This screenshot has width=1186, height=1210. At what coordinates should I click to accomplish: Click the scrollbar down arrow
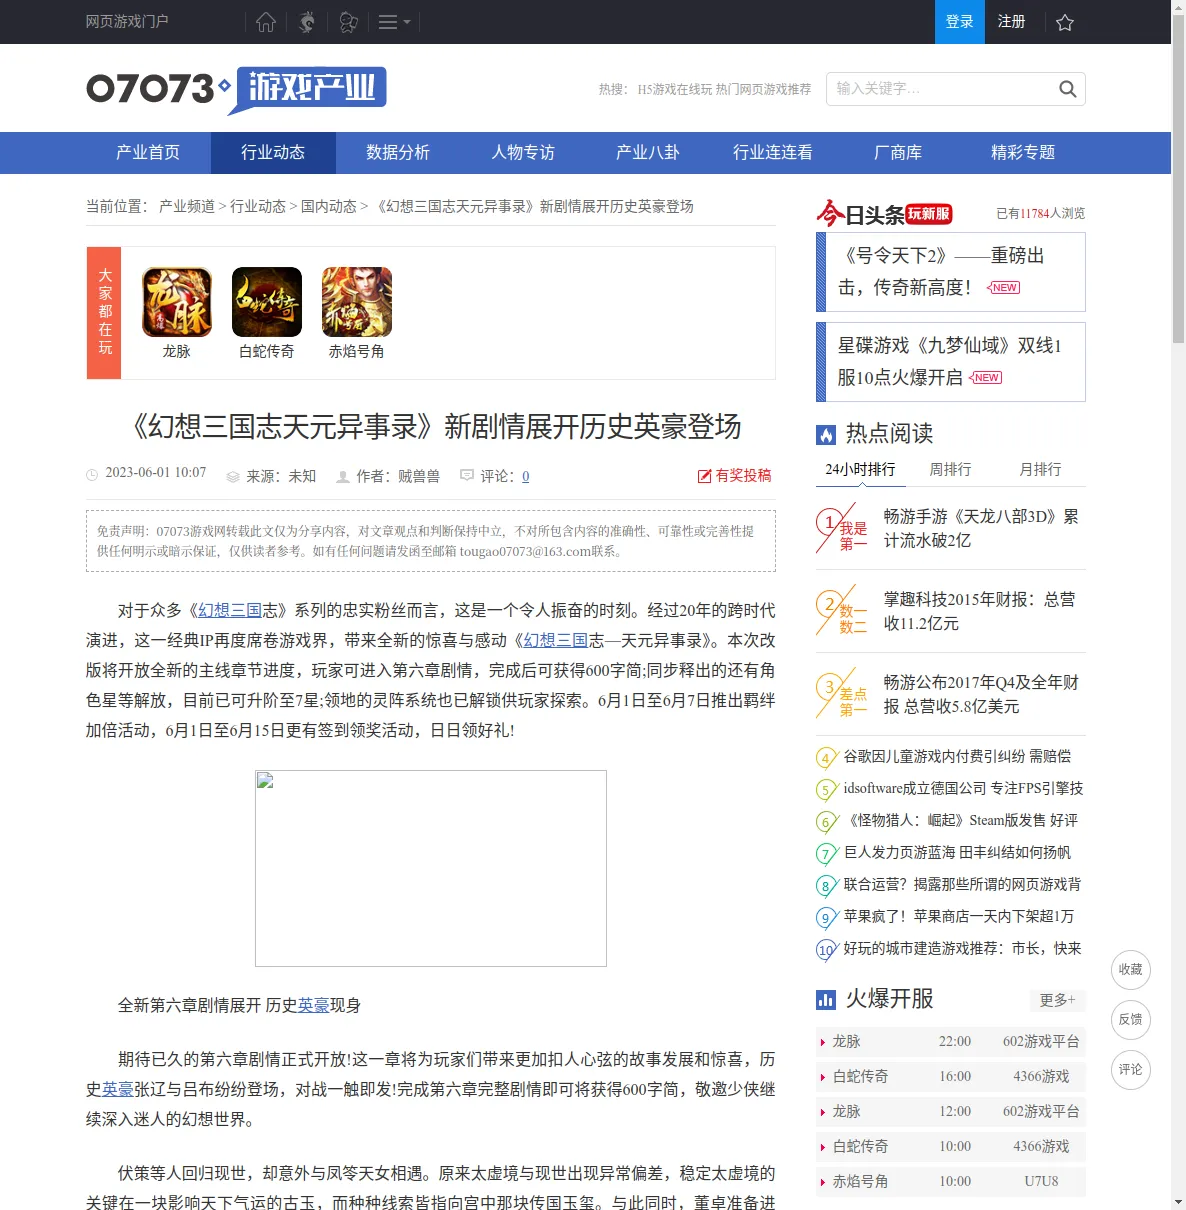click(1178, 1202)
